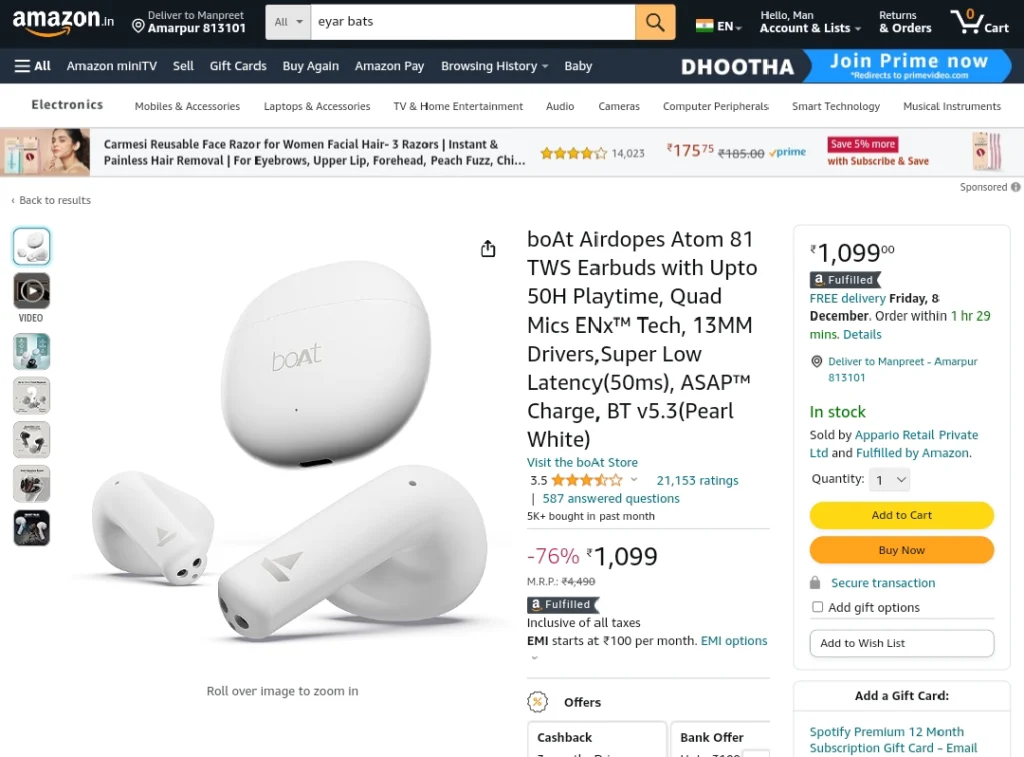Expand the star rating breakdown chevron

(633, 479)
